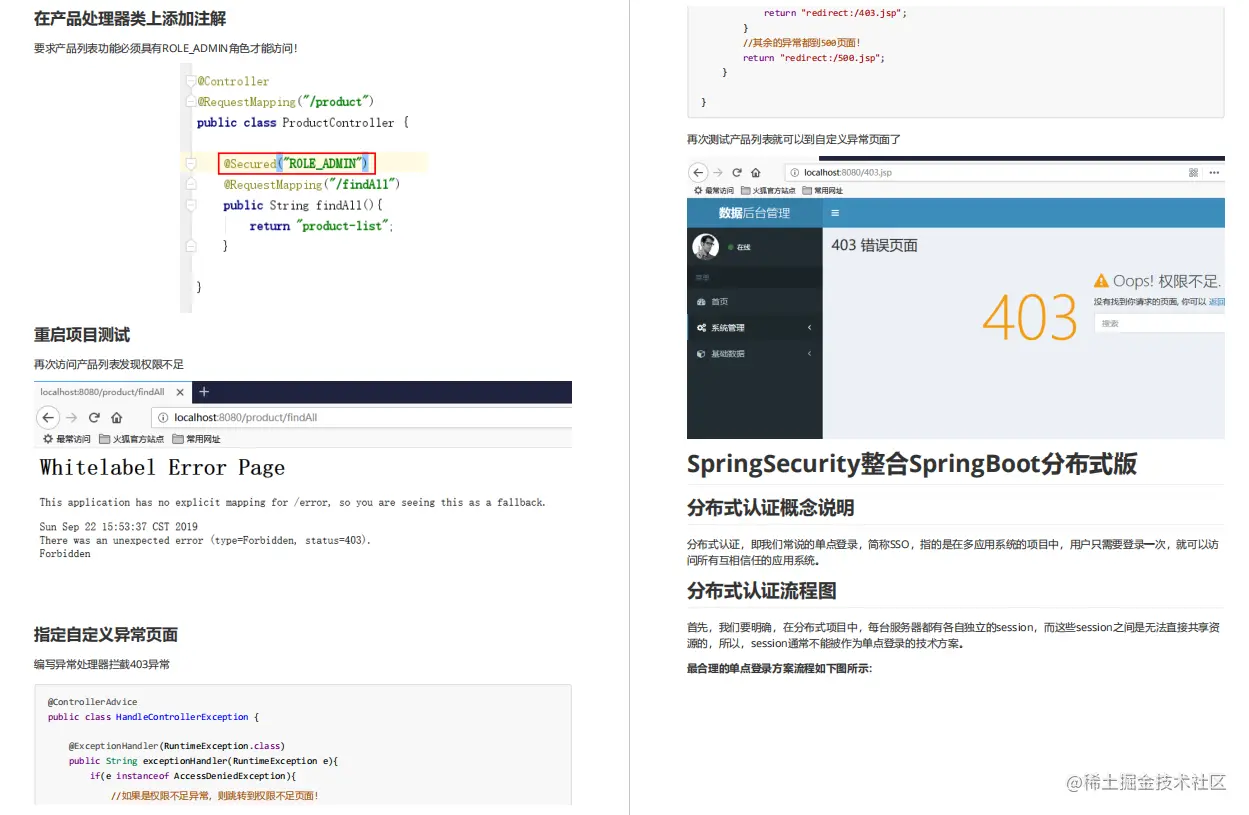Click the back arrow in the product/findAll browser

click(48, 418)
